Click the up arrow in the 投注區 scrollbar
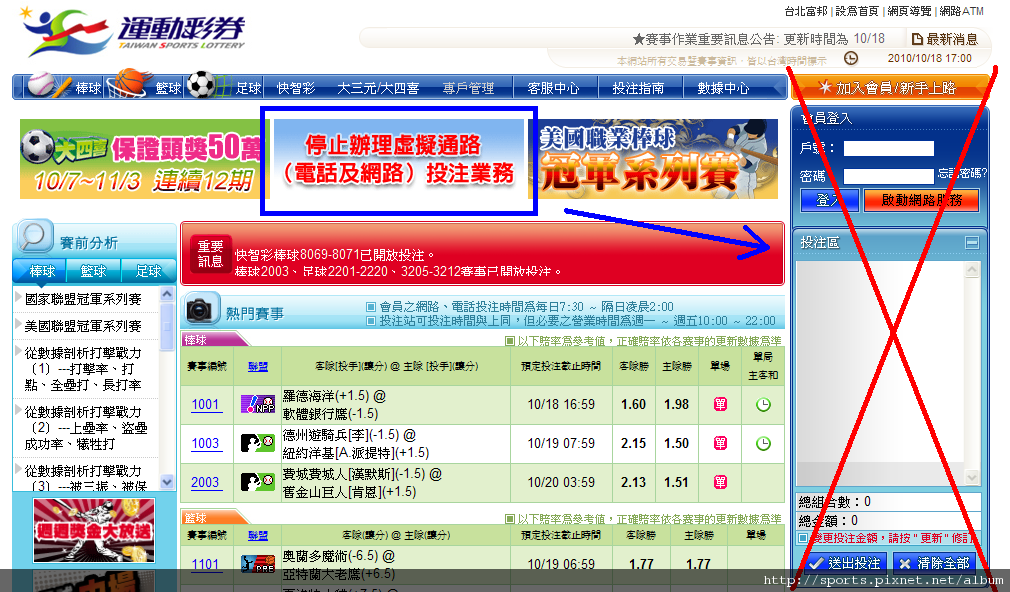1010x592 pixels. pos(972,269)
